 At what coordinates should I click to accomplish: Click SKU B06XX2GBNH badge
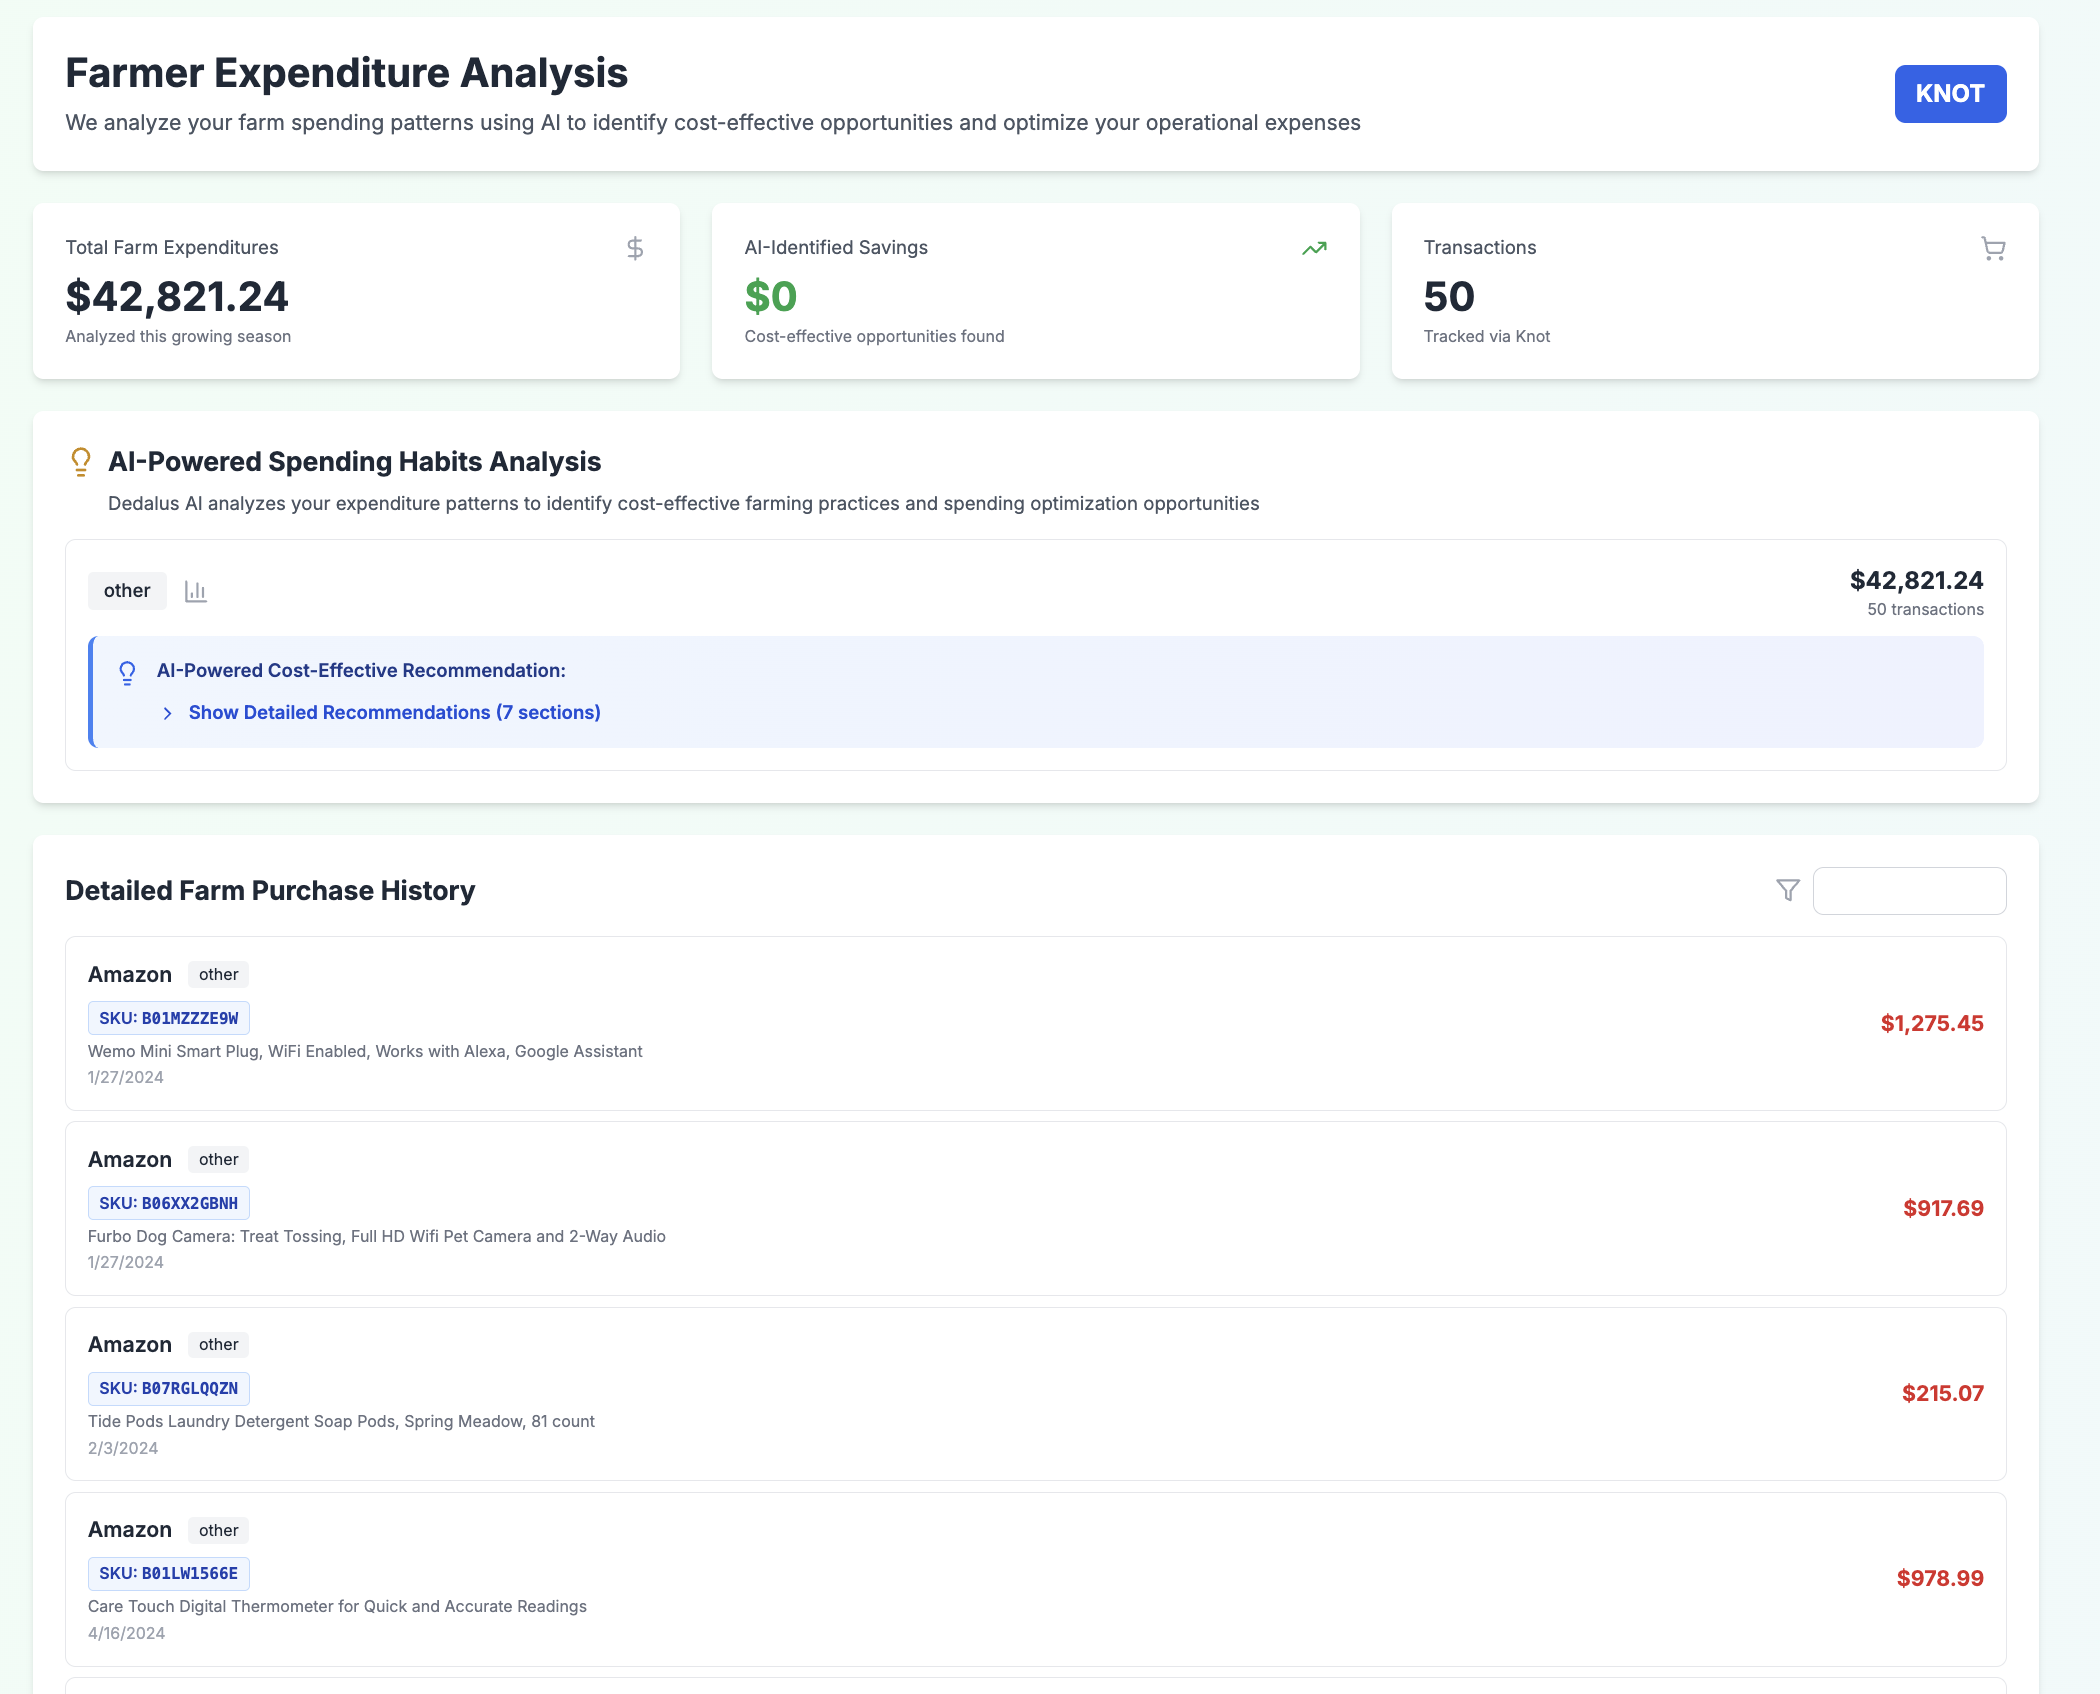coord(168,1203)
